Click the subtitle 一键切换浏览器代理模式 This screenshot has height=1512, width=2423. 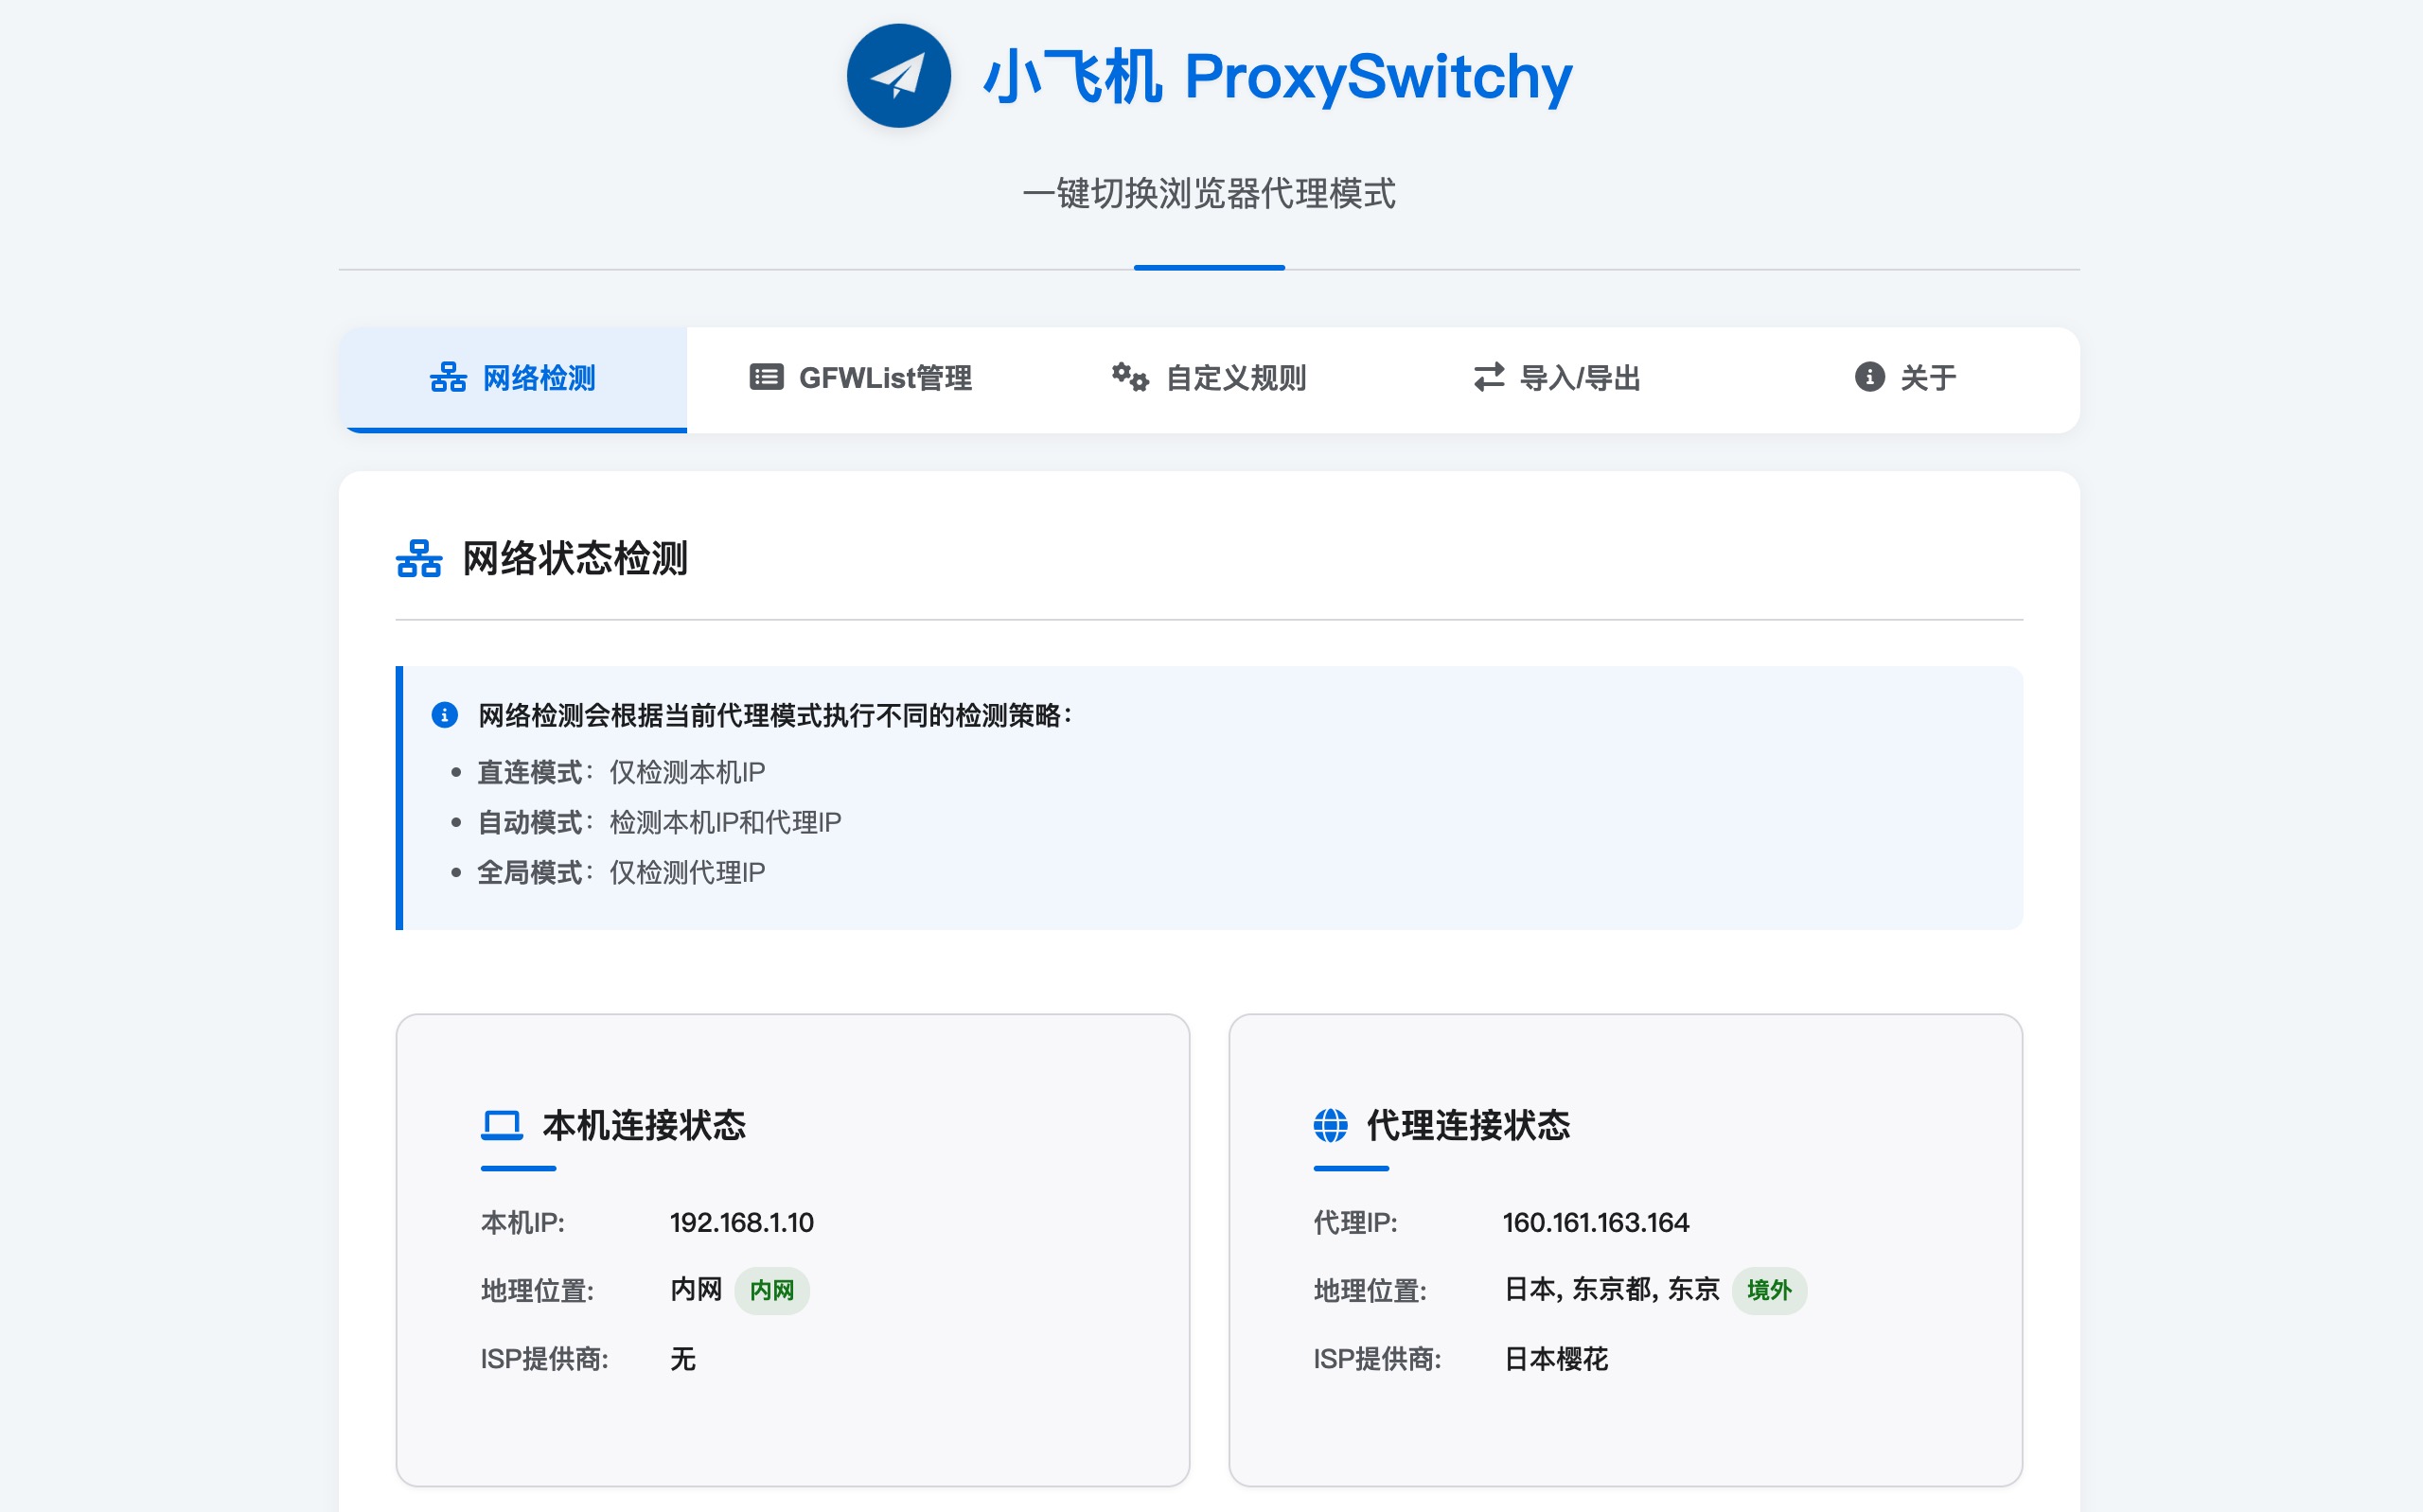1209,194
